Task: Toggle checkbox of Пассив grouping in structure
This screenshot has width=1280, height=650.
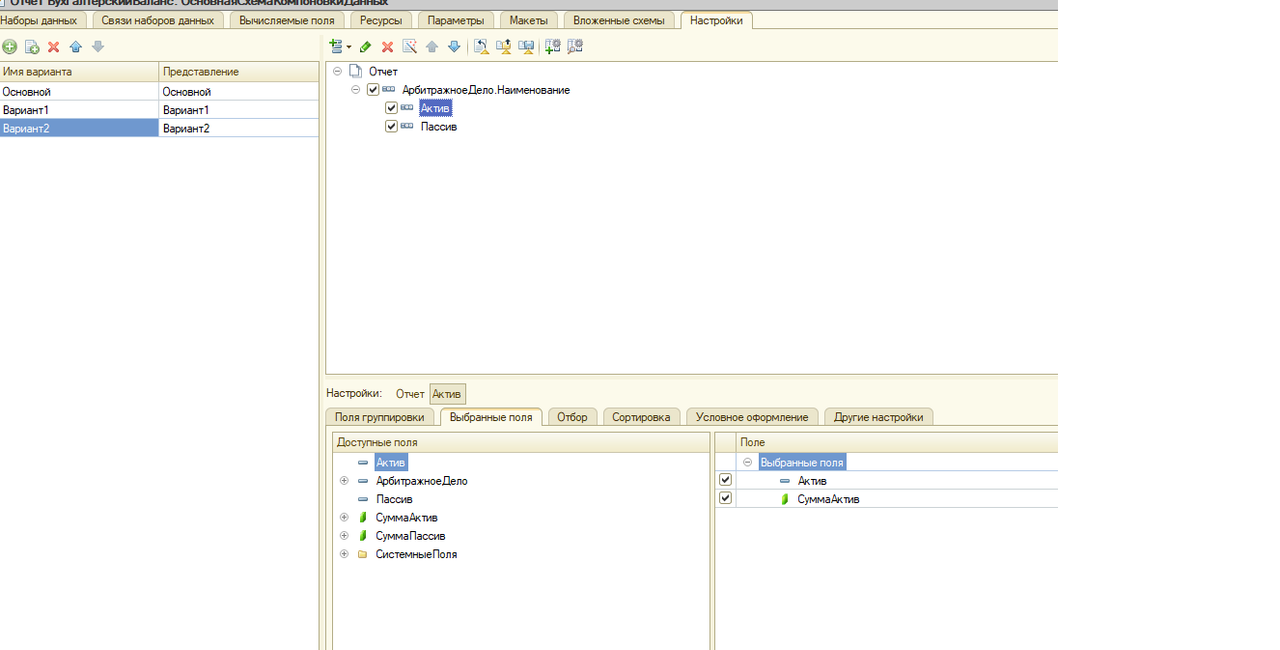Action: point(392,127)
